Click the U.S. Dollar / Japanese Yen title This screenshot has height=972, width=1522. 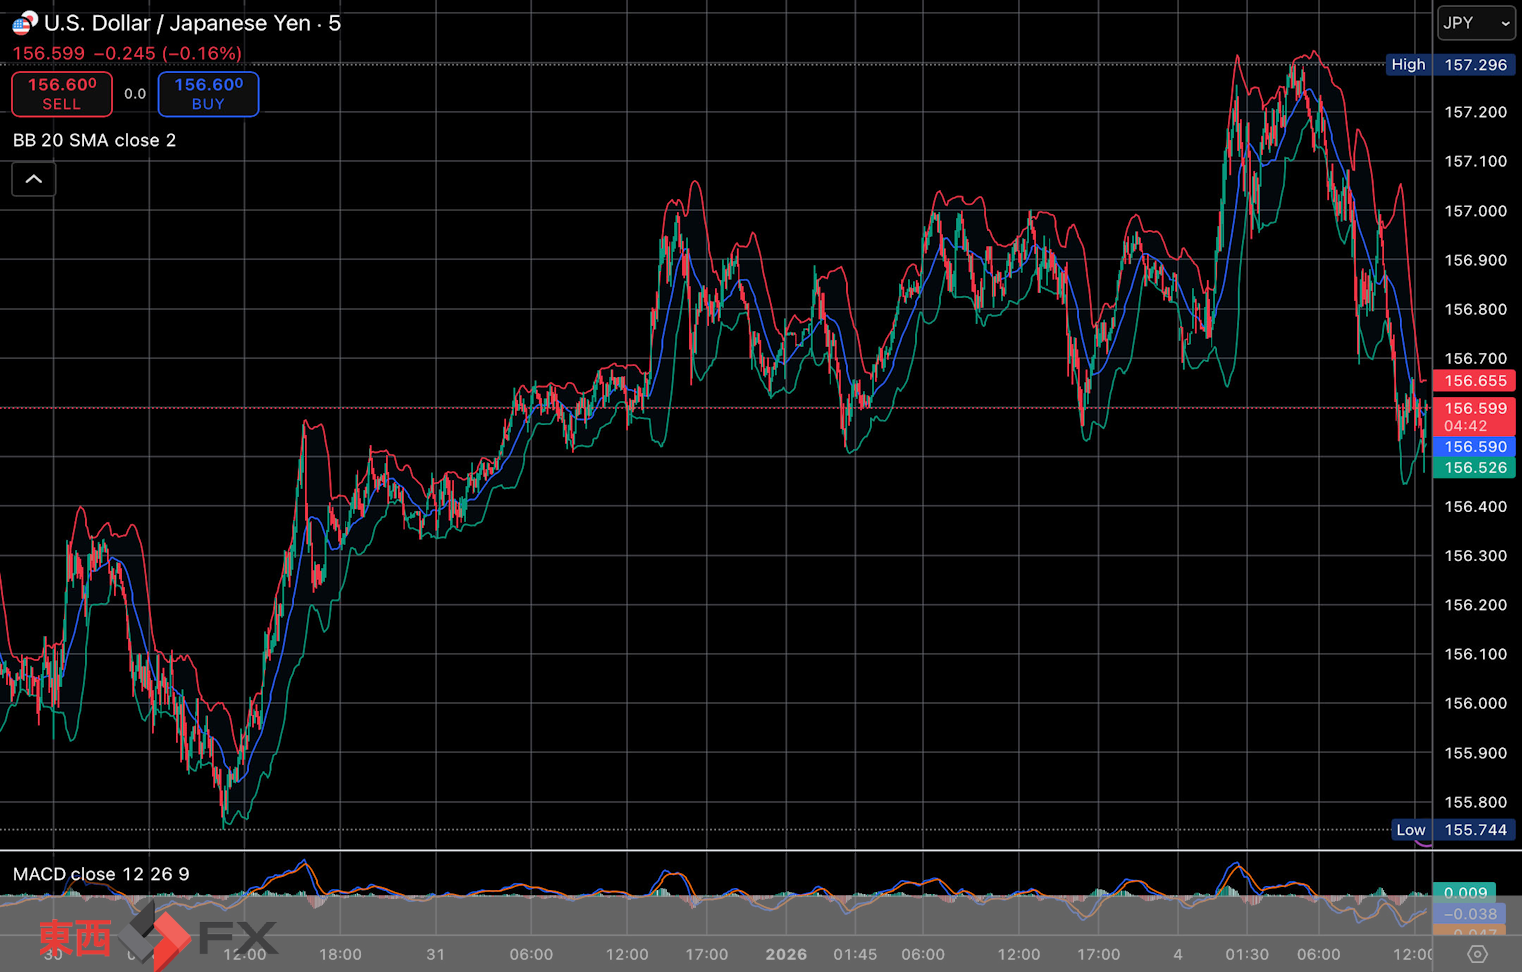pos(192,23)
